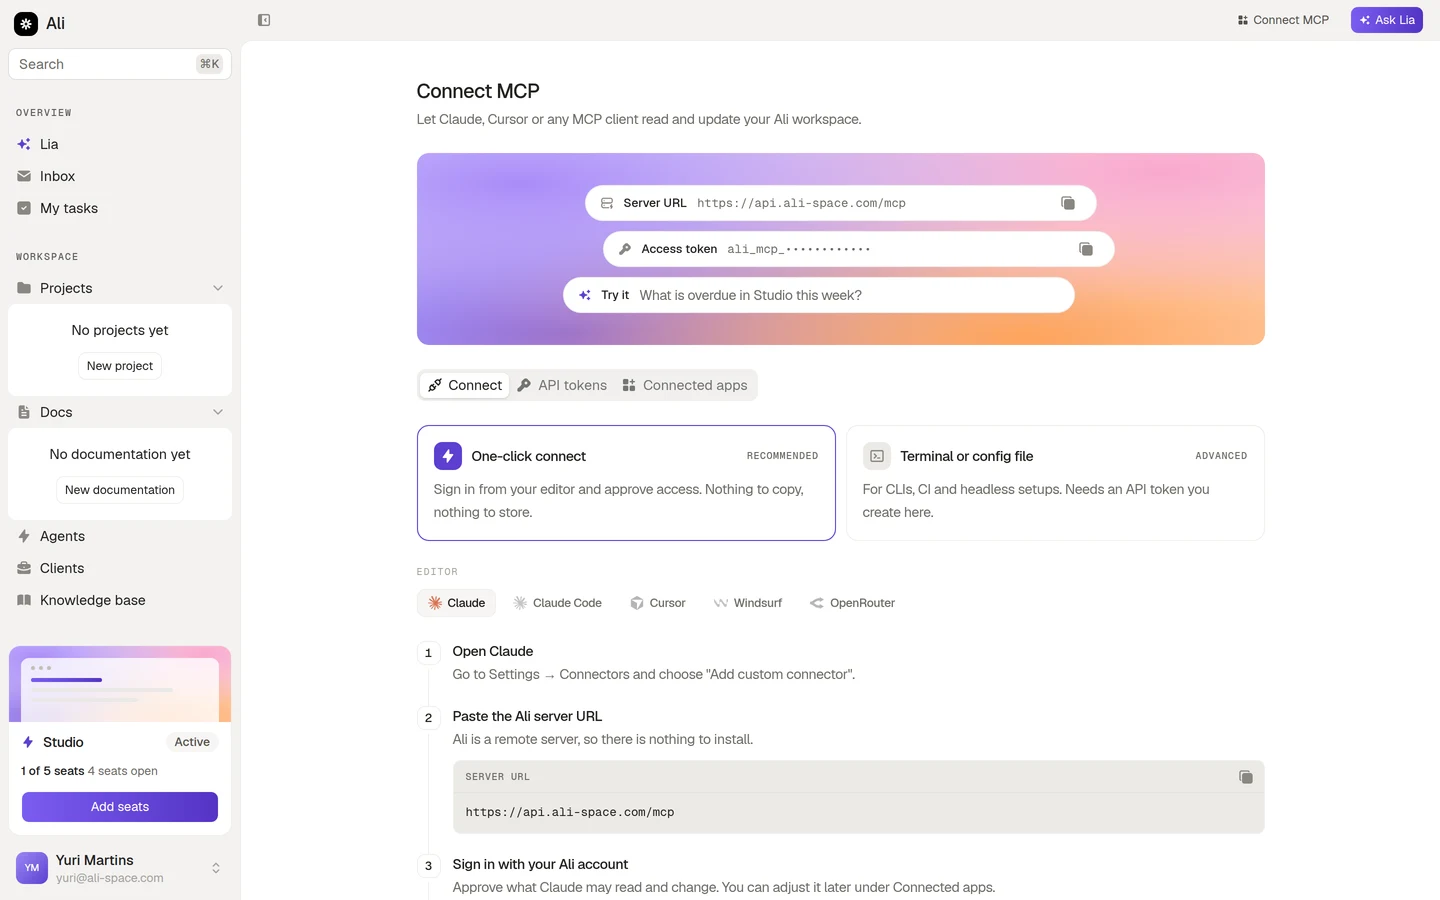
Task: Click the Clients icon in sidebar
Action: pyautogui.click(x=24, y=568)
